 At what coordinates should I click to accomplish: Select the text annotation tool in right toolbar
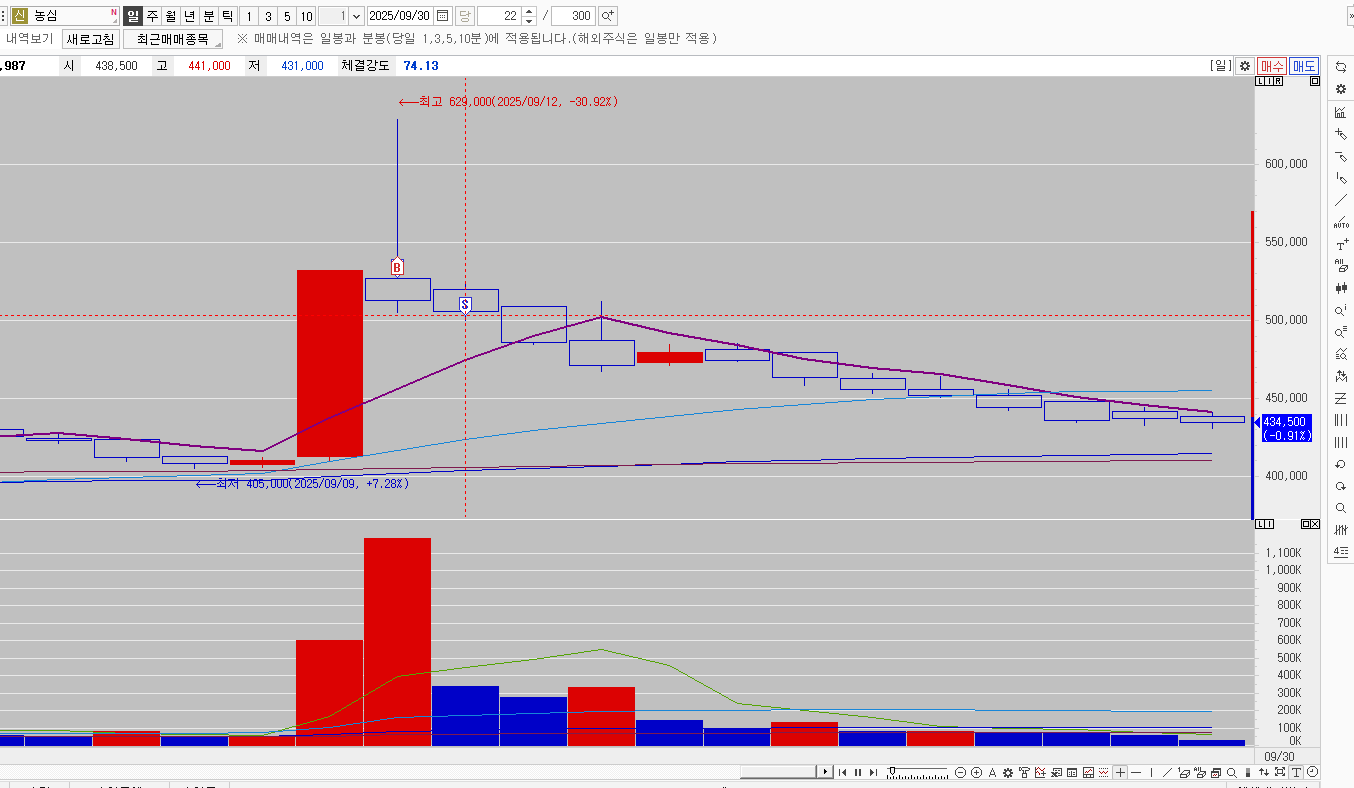point(1341,245)
